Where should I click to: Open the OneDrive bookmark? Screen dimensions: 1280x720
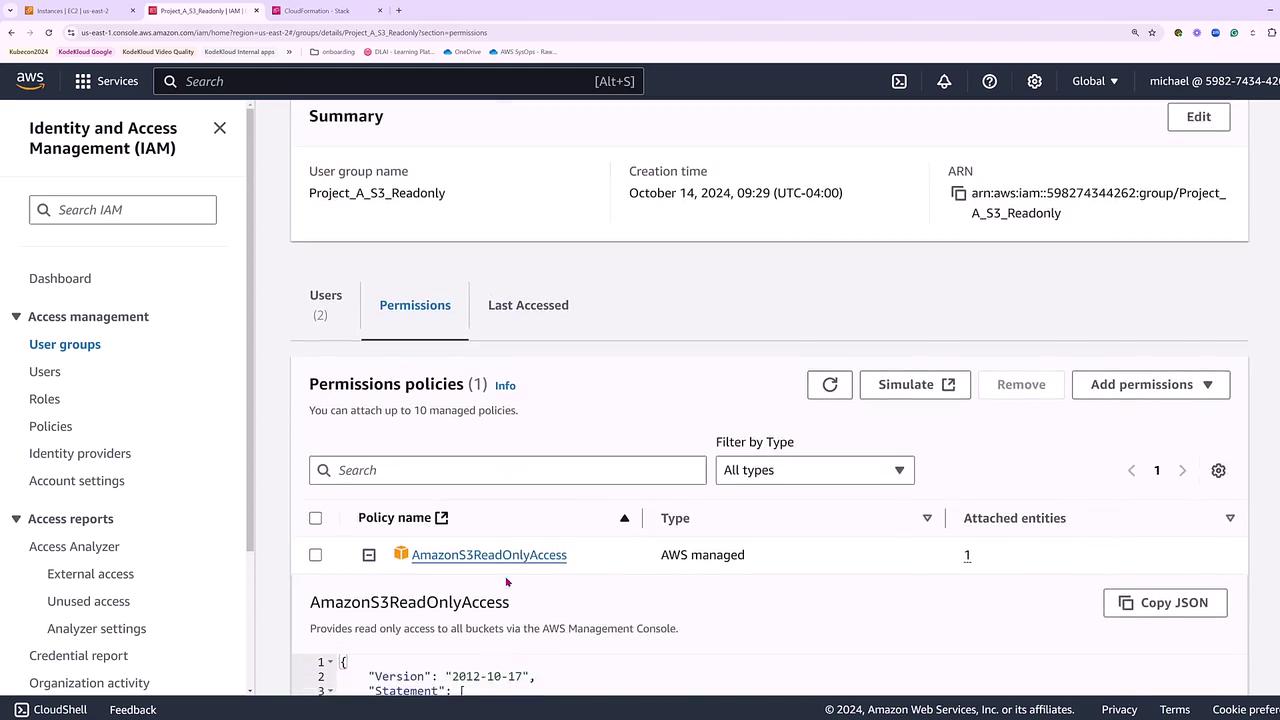(462, 52)
